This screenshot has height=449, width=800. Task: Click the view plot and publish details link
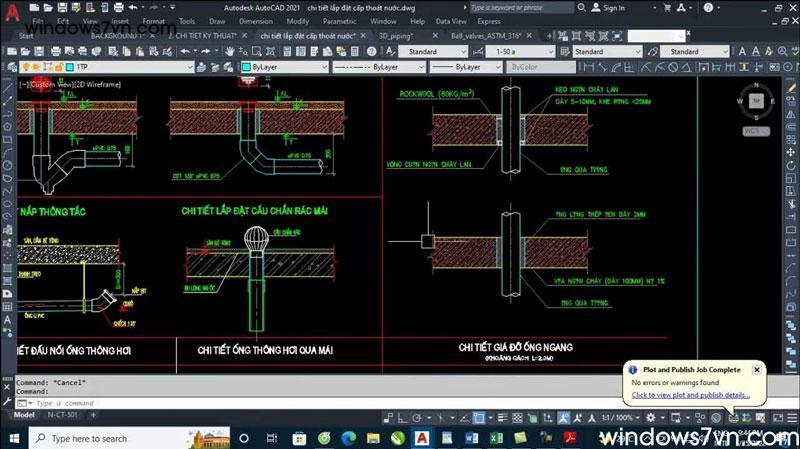click(690, 395)
